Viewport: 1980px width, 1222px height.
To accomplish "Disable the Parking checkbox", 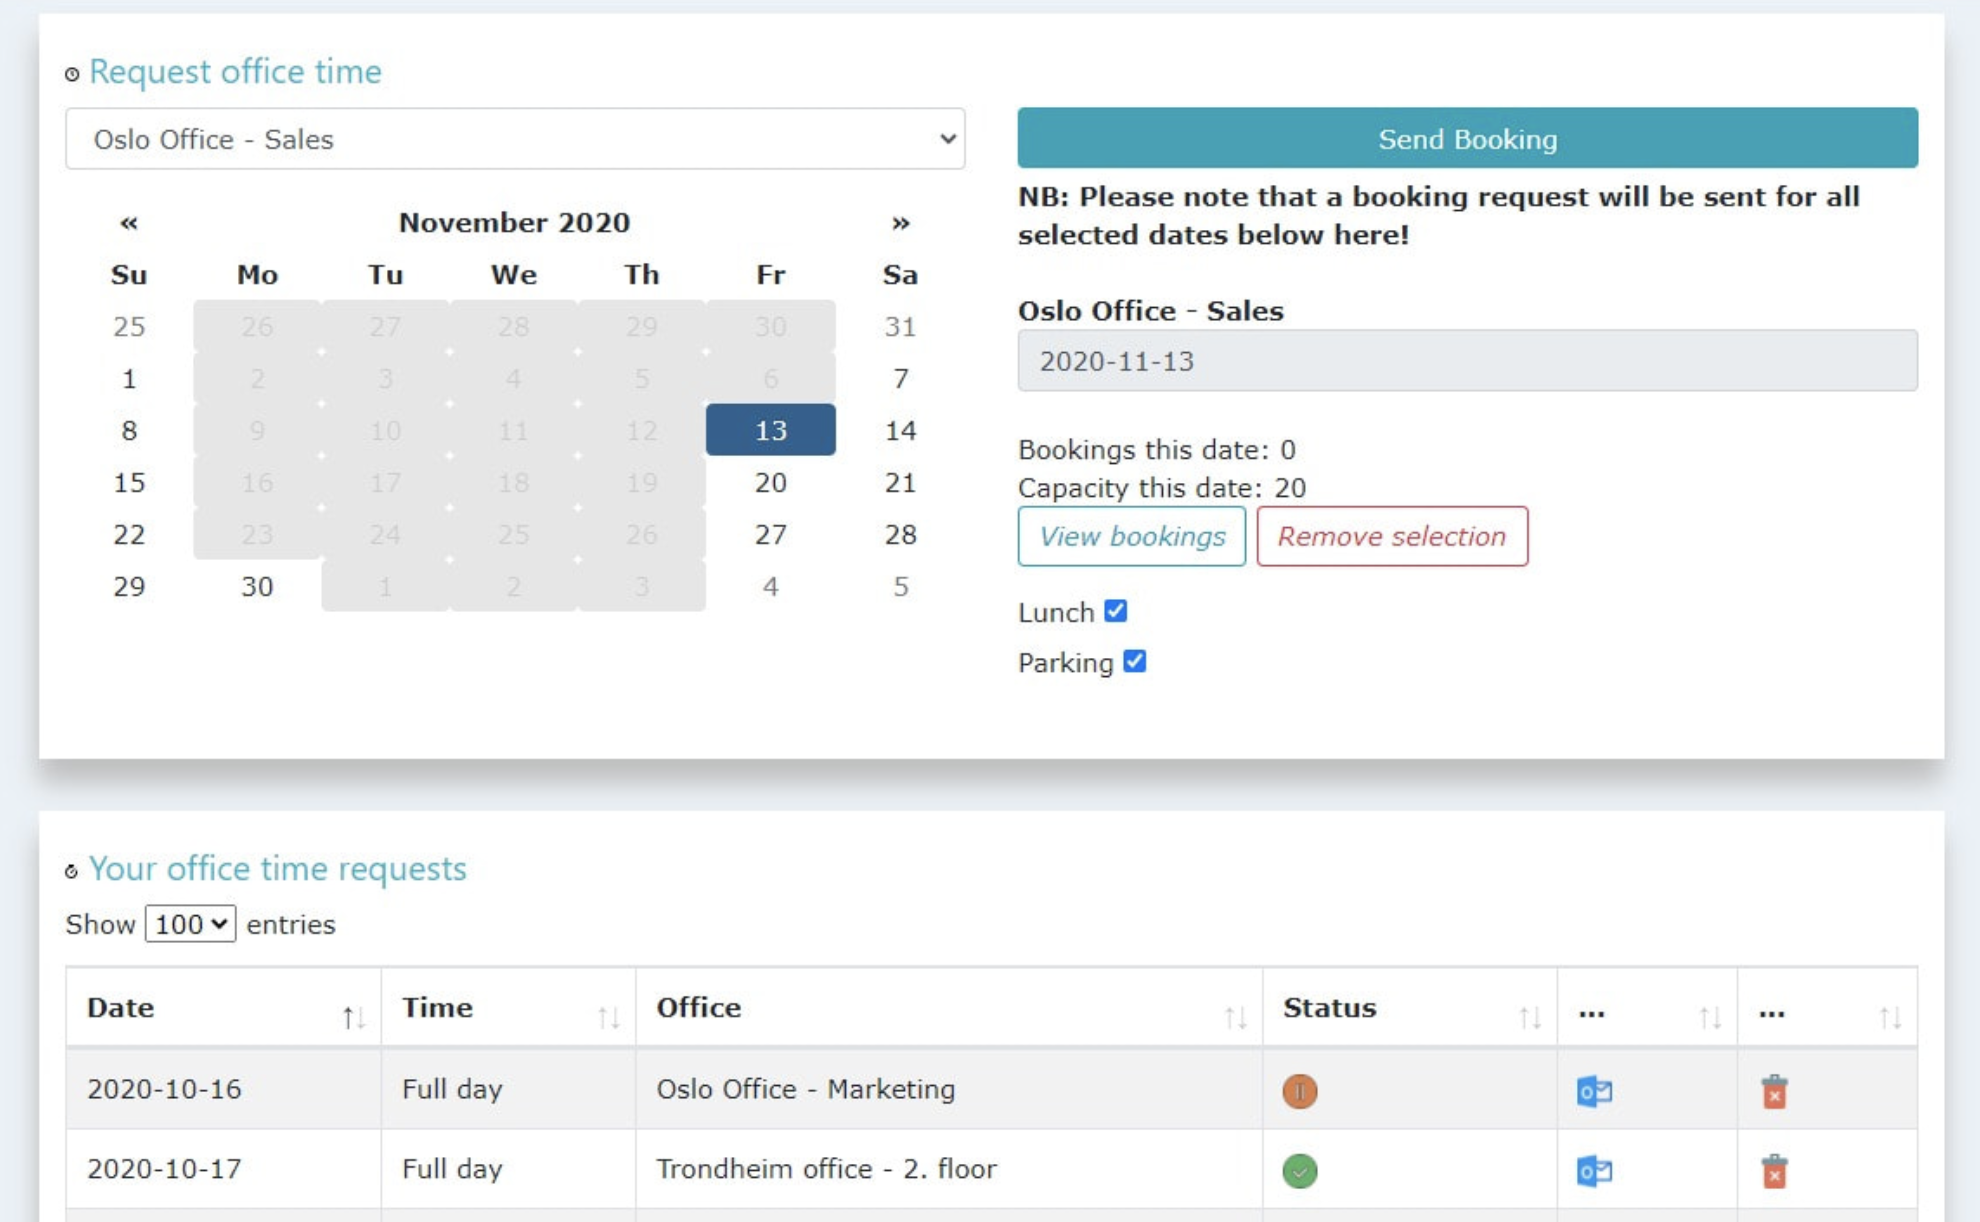I will (1136, 662).
